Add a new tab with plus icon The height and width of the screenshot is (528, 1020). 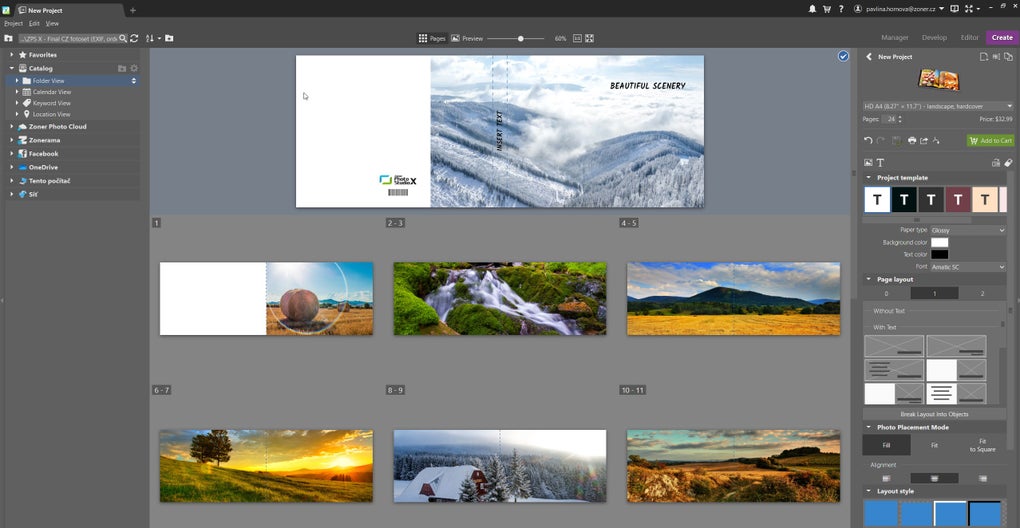[133, 10]
